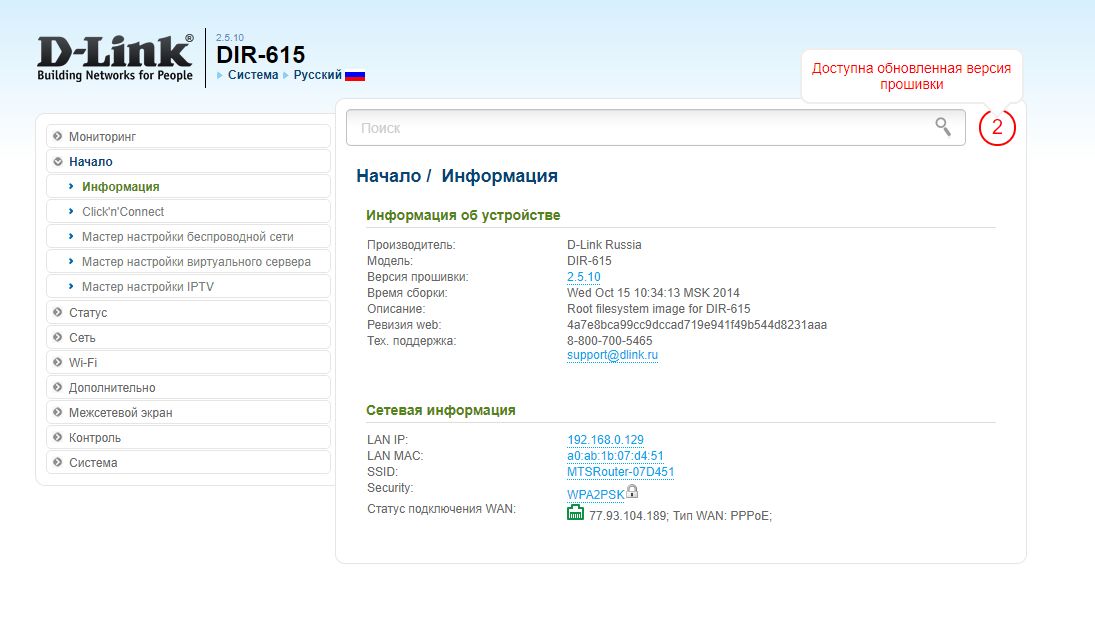The height and width of the screenshot is (630, 1095).
Task: Click the support@dlink.ru email link
Action: click(x=612, y=355)
